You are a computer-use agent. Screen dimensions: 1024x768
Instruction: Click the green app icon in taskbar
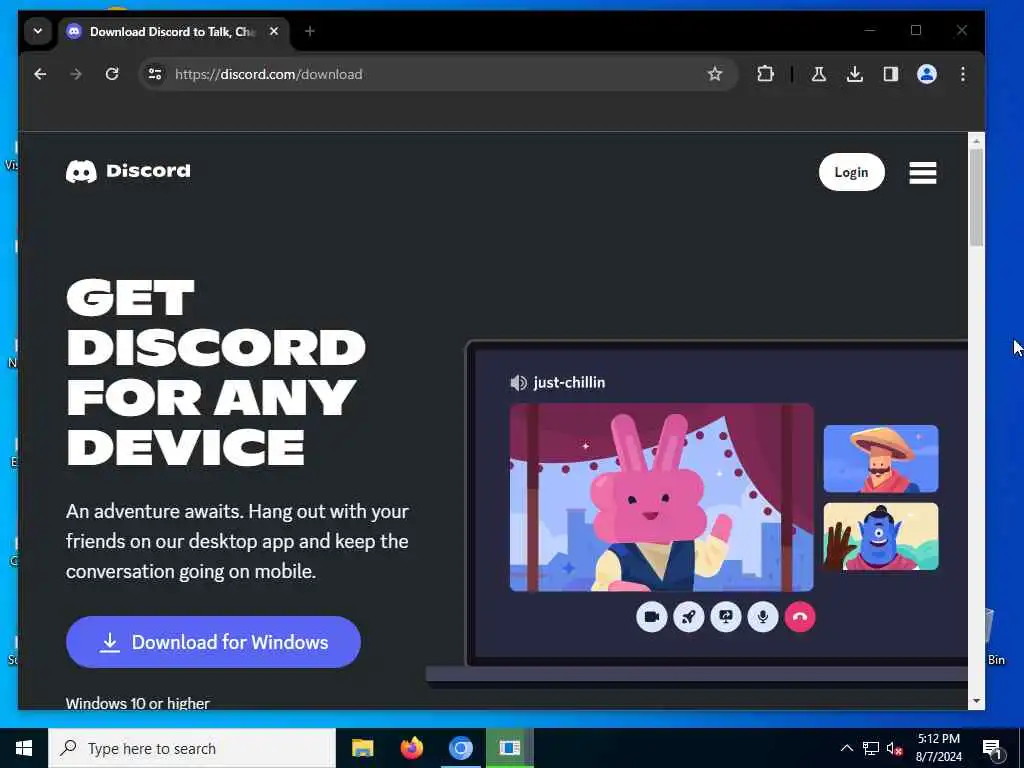(x=509, y=748)
